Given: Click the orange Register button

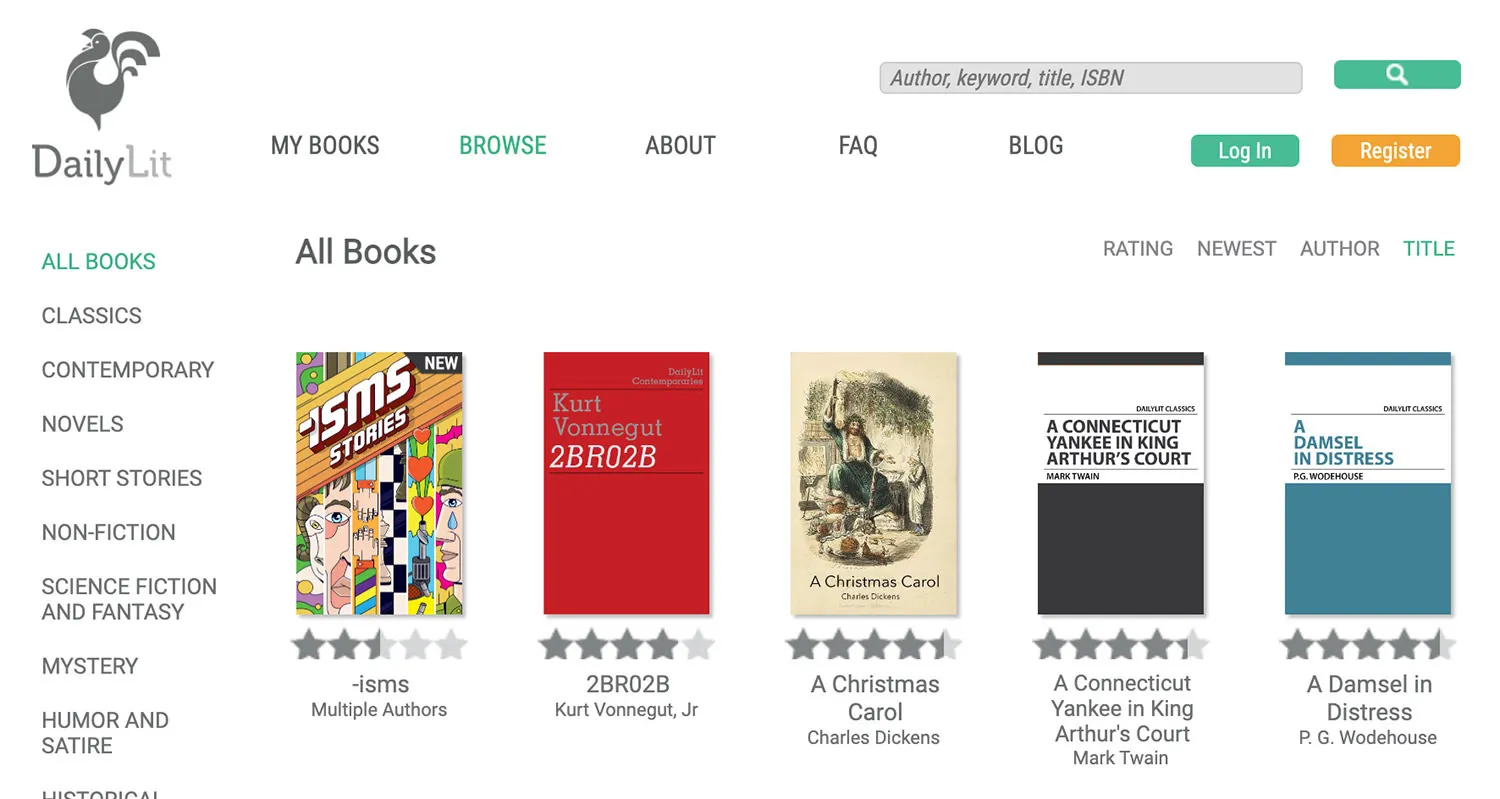Looking at the screenshot, I should coord(1395,151).
